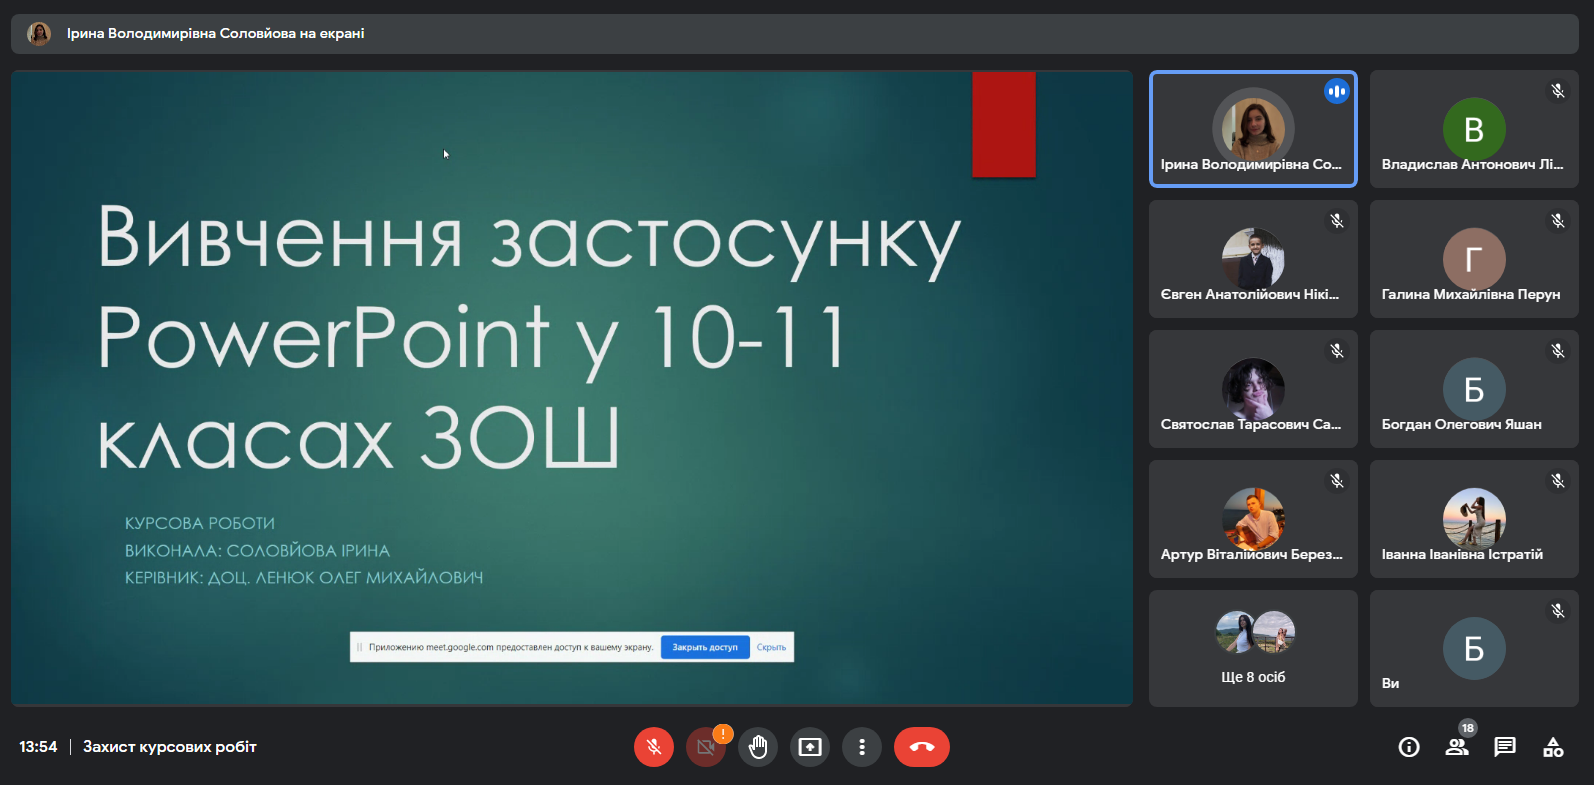Click muted mic icon on Галина's tile
Image resolution: width=1594 pixels, height=785 pixels.
click(1558, 221)
